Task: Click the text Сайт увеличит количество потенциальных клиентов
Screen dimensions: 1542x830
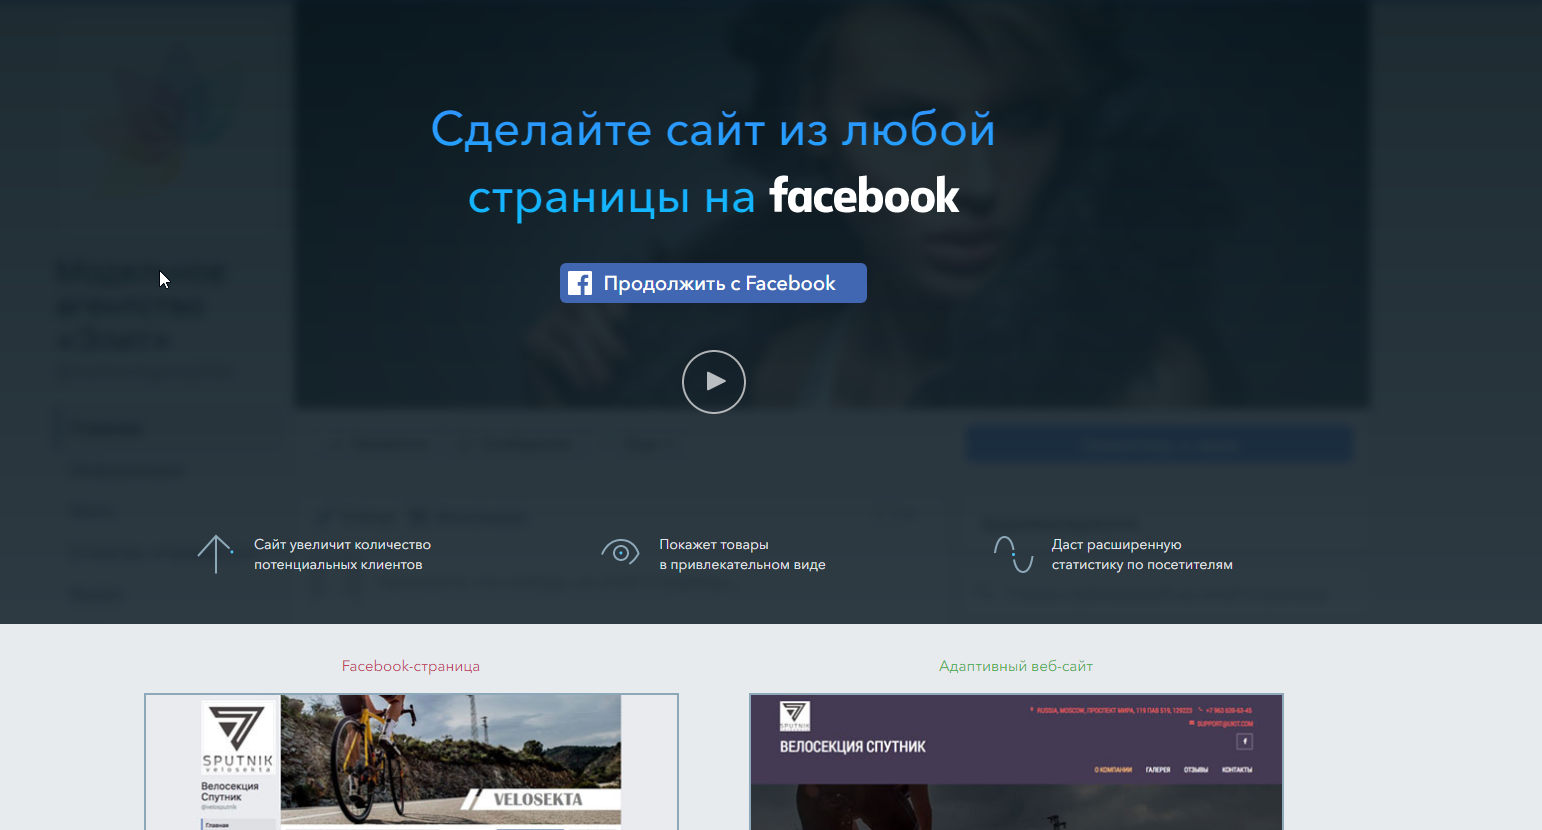Action: 342,554
